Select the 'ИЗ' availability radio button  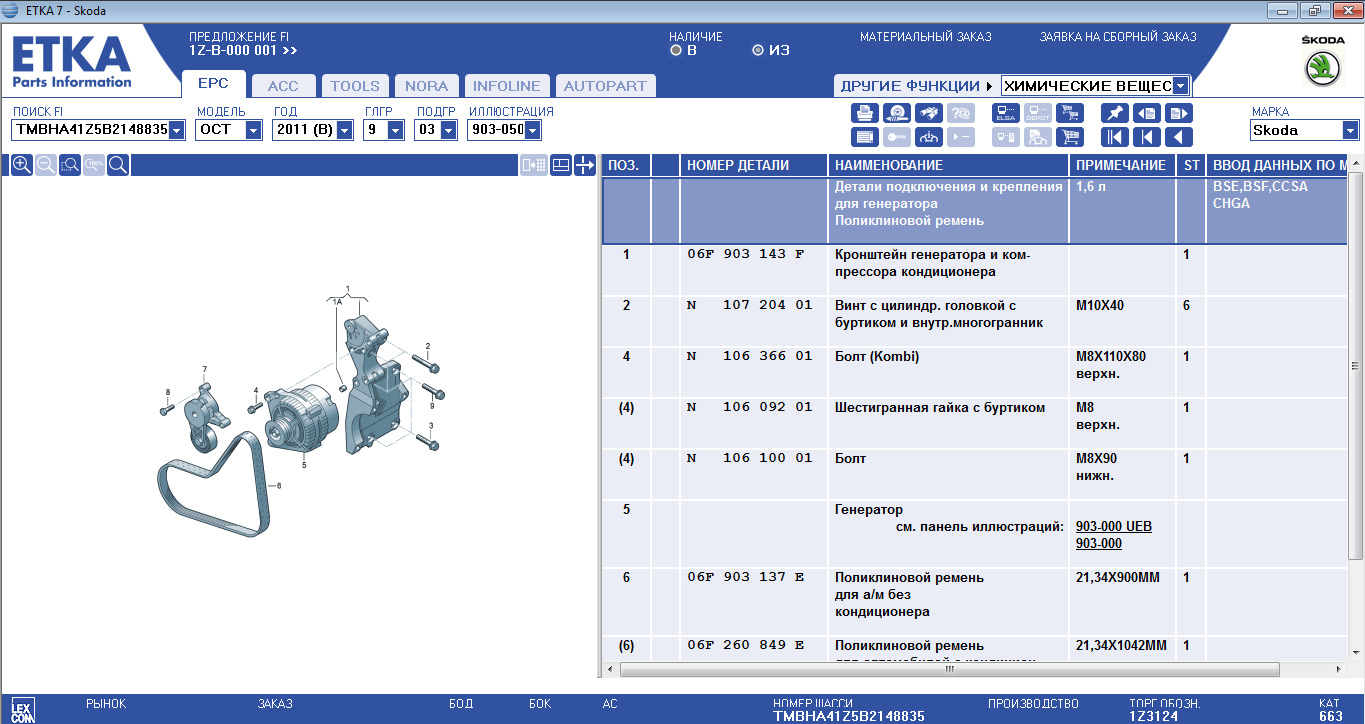coord(758,50)
